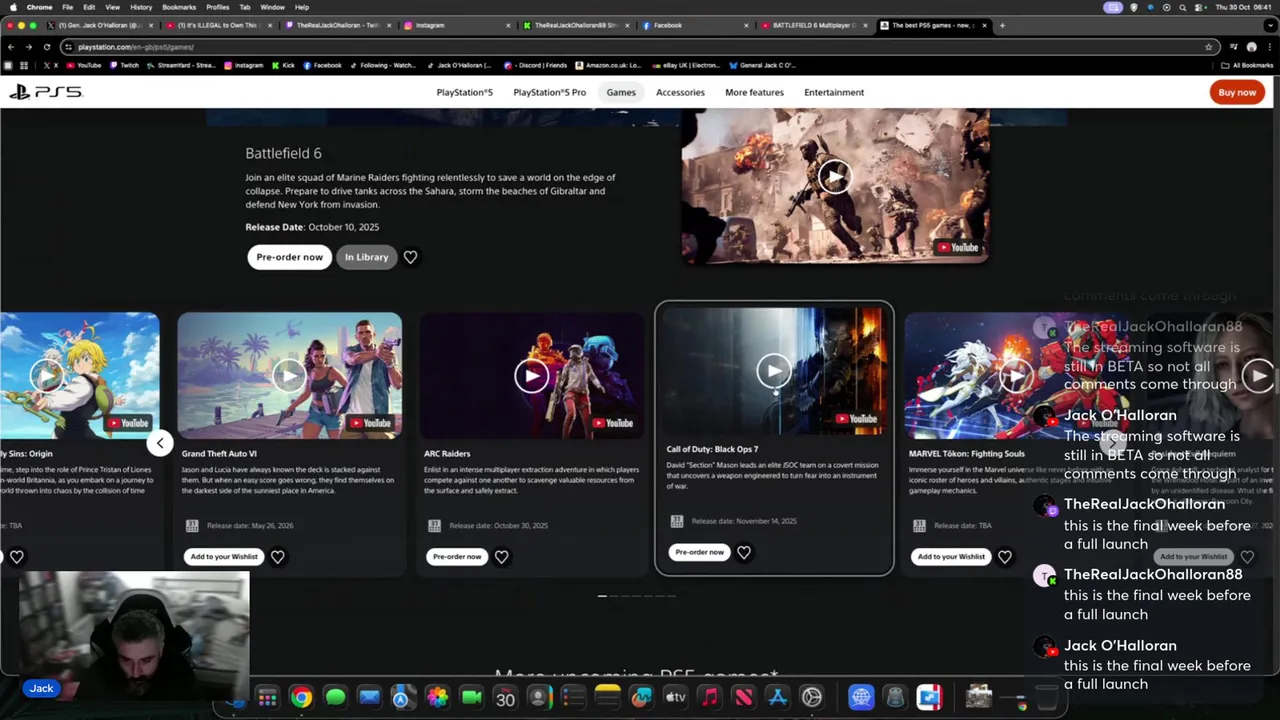Add Battlefield 6 to wishlist heart icon
Image resolution: width=1280 pixels, height=720 pixels.
(410, 257)
